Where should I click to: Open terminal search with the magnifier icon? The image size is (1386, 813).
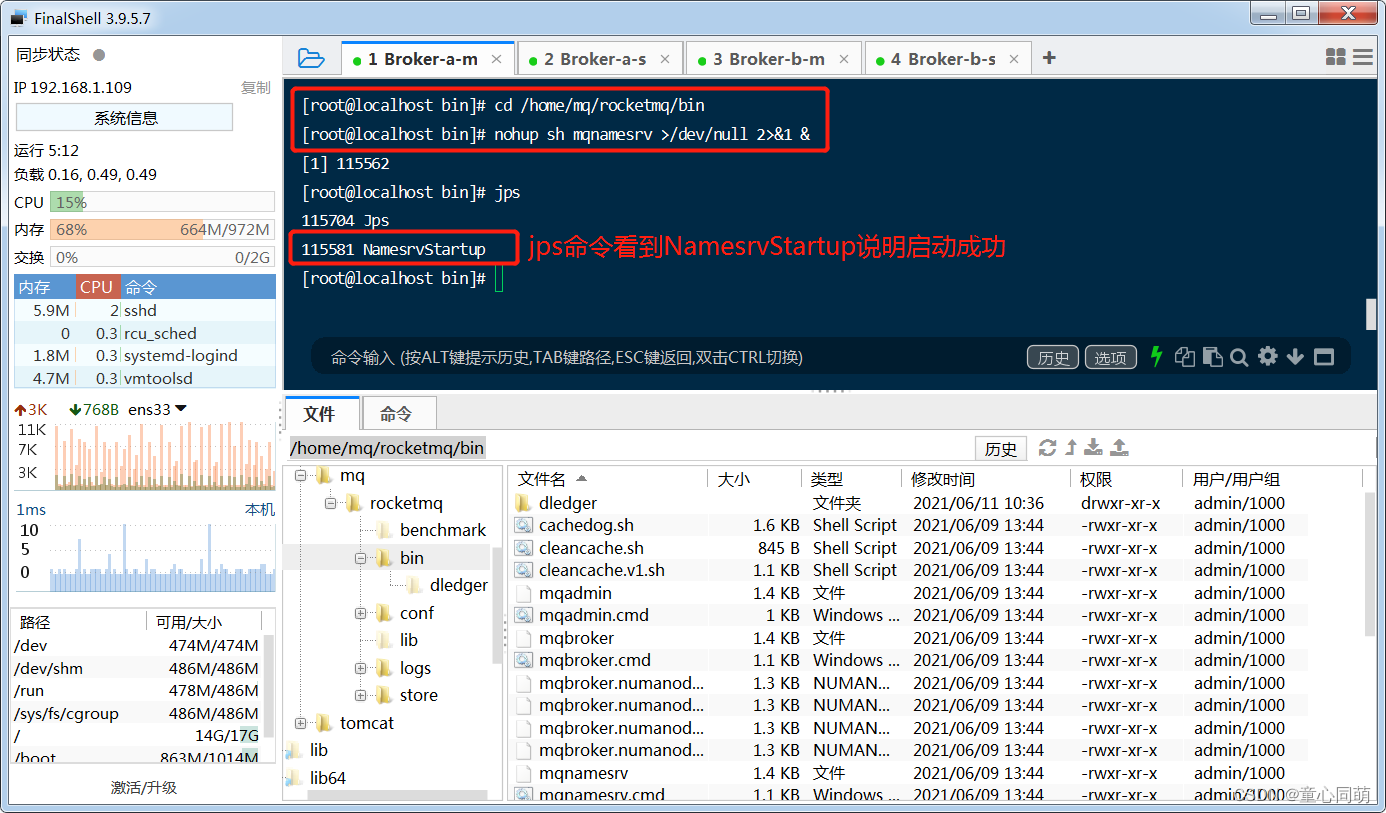pyautogui.click(x=1239, y=356)
